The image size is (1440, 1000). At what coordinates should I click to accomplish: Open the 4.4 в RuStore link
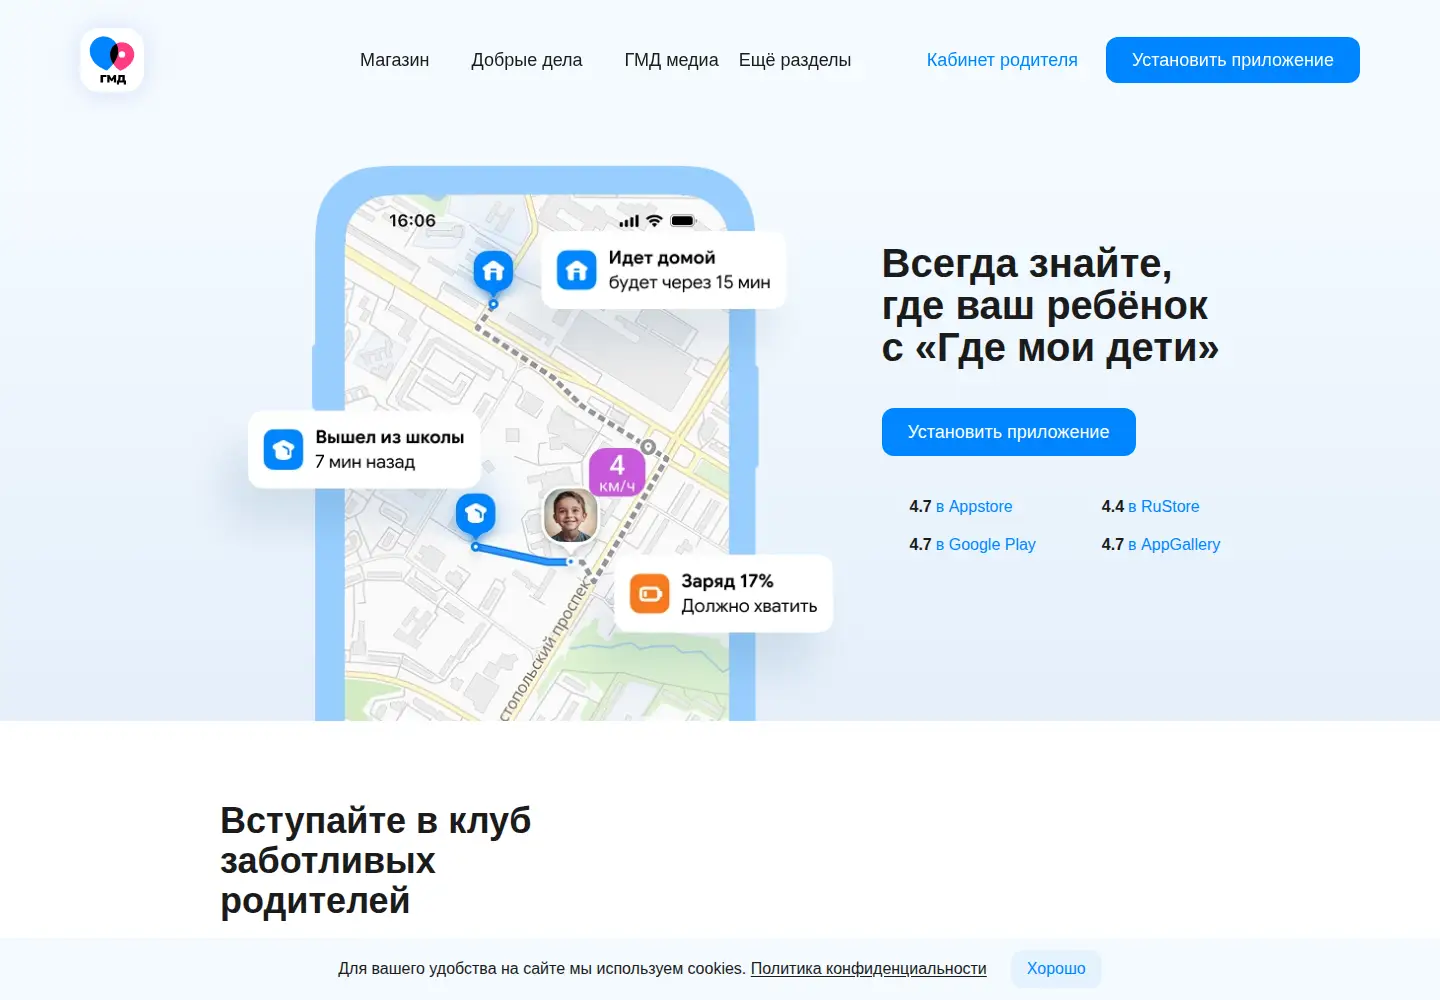[1150, 507]
